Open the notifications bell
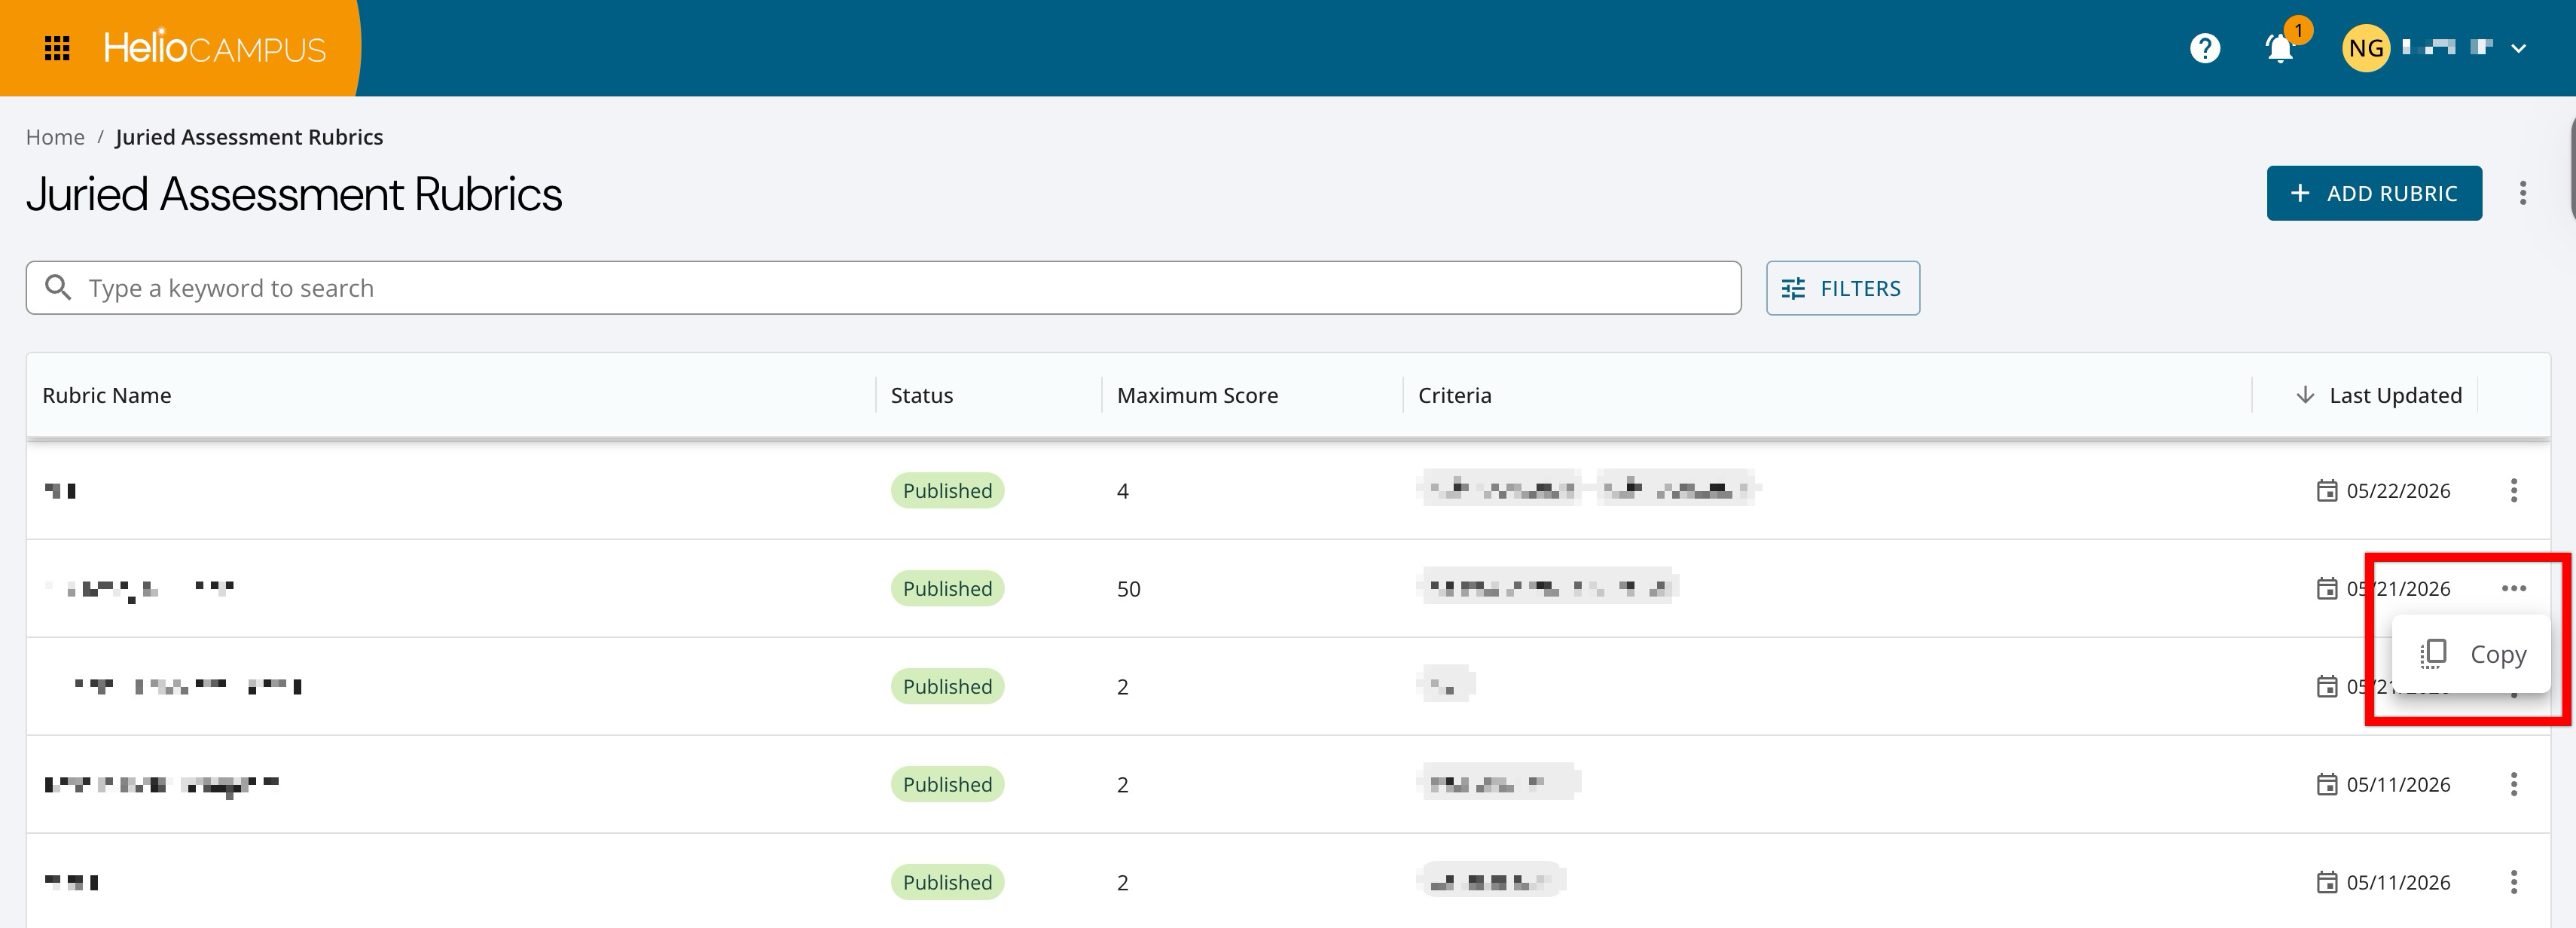This screenshot has height=928, width=2576. 2279,48
